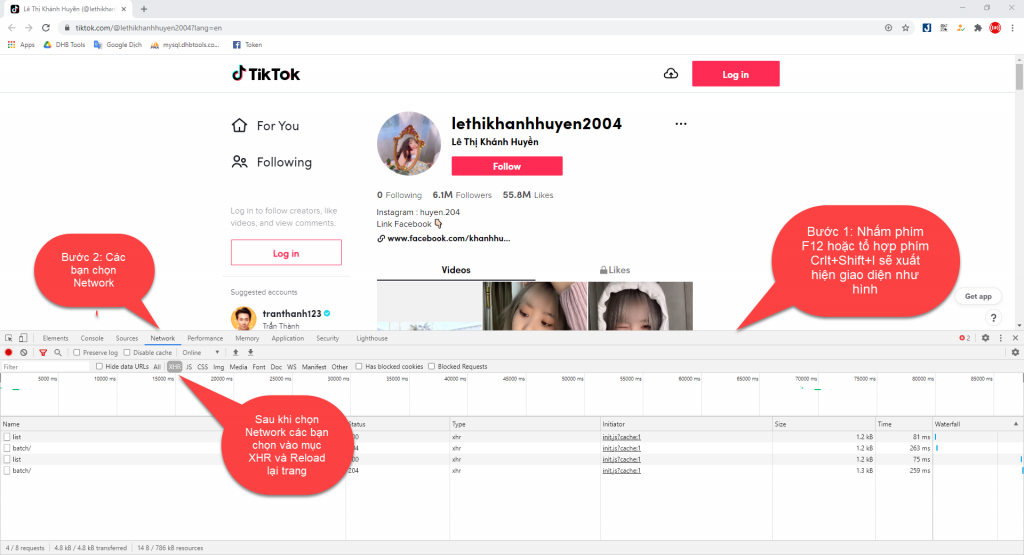
Task: Open DevTools three-dot customize menu
Action: tap(1000, 338)
